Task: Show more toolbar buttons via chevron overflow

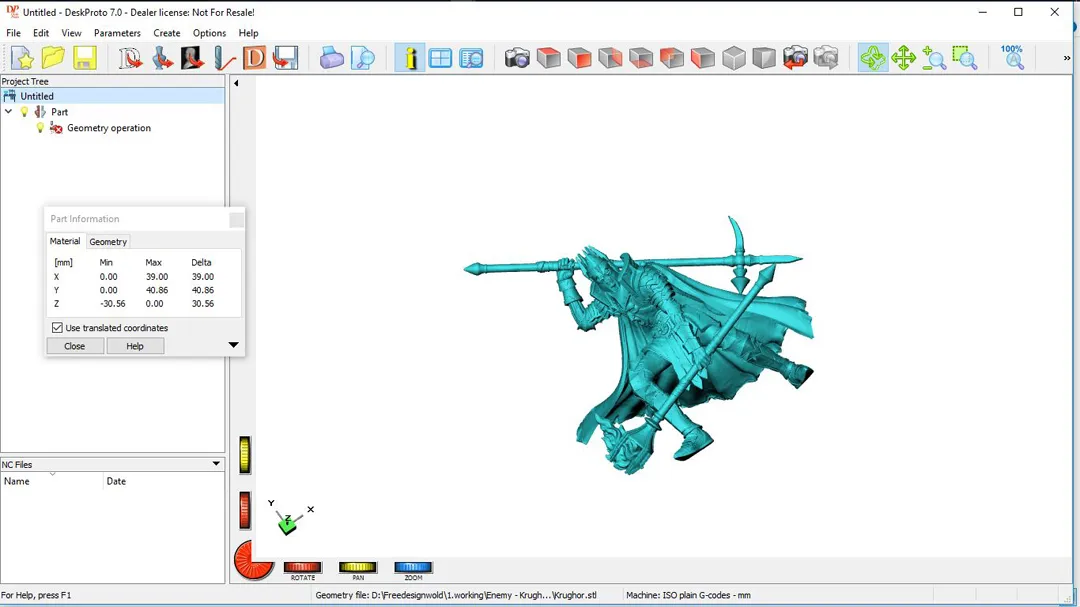Action: [x=1067, y=58]
